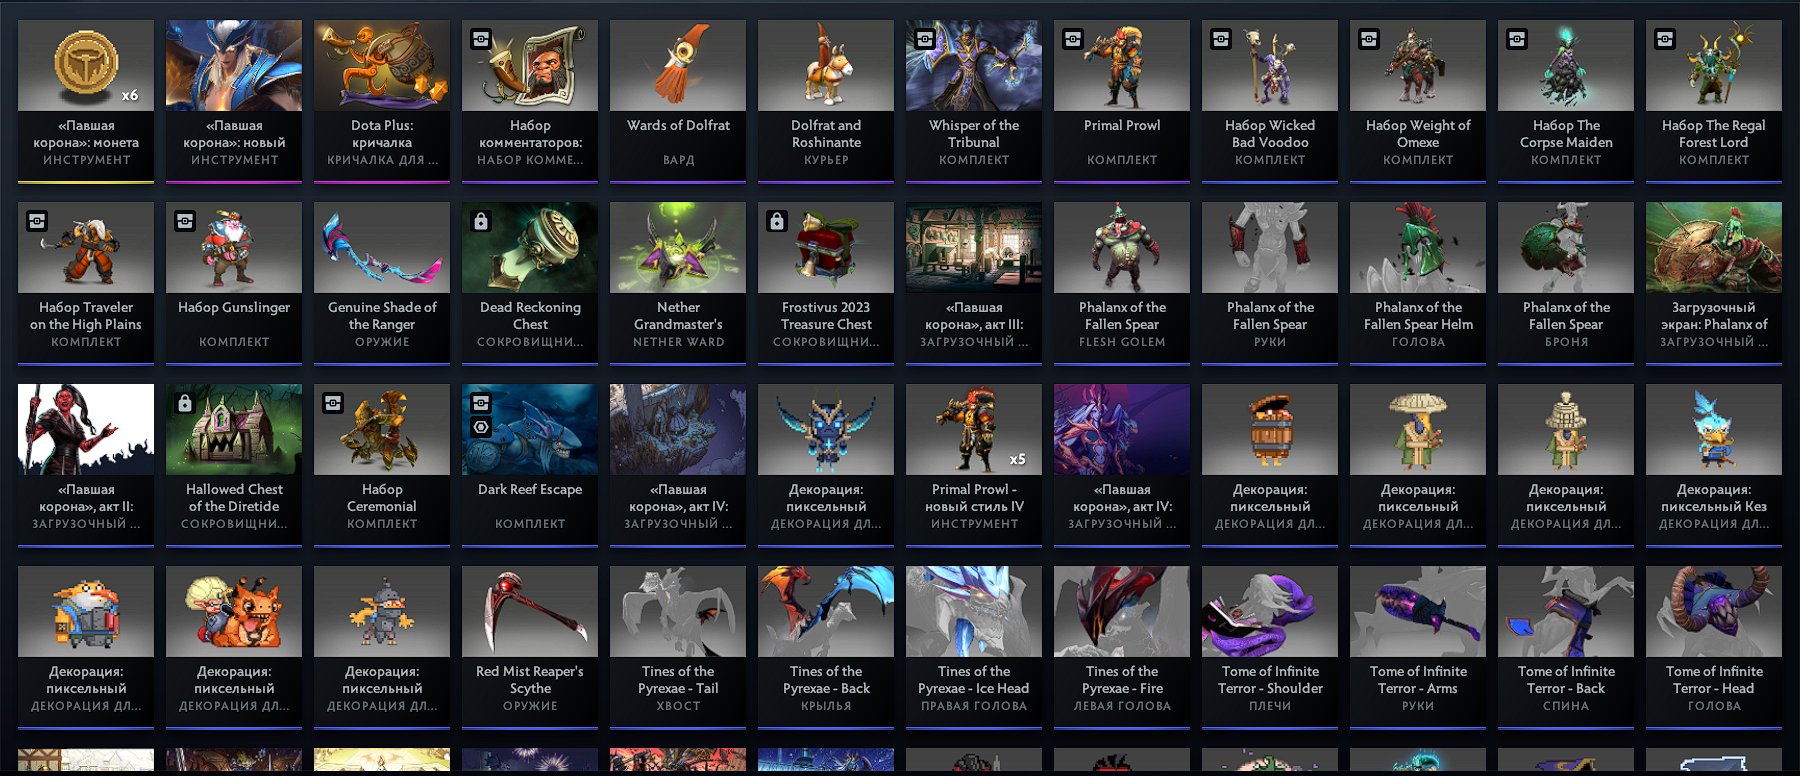1800x776 pixels.
Task: Open the Dolfrat and Roshinante courier item
Action: 826,101
